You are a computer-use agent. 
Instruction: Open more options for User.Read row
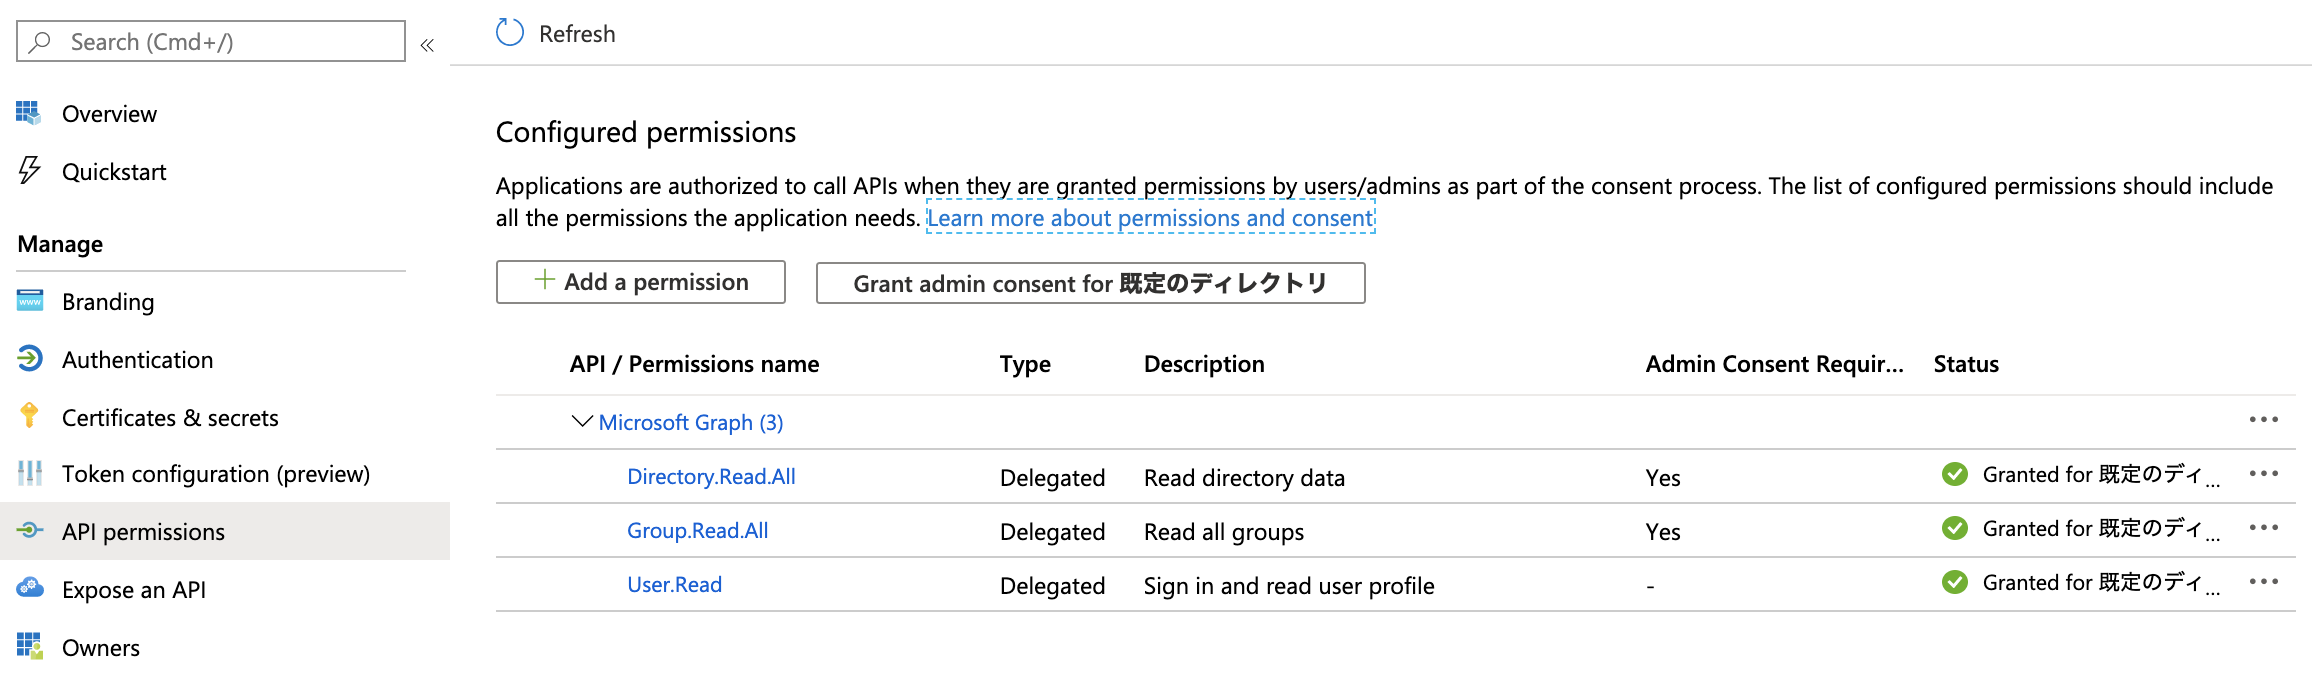tap(2263, 582)
